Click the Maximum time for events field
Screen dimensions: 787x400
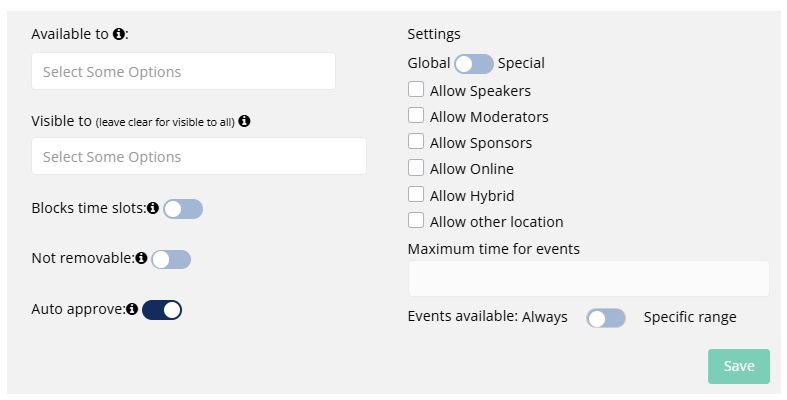pyautogui.click(x=588, y=278)
